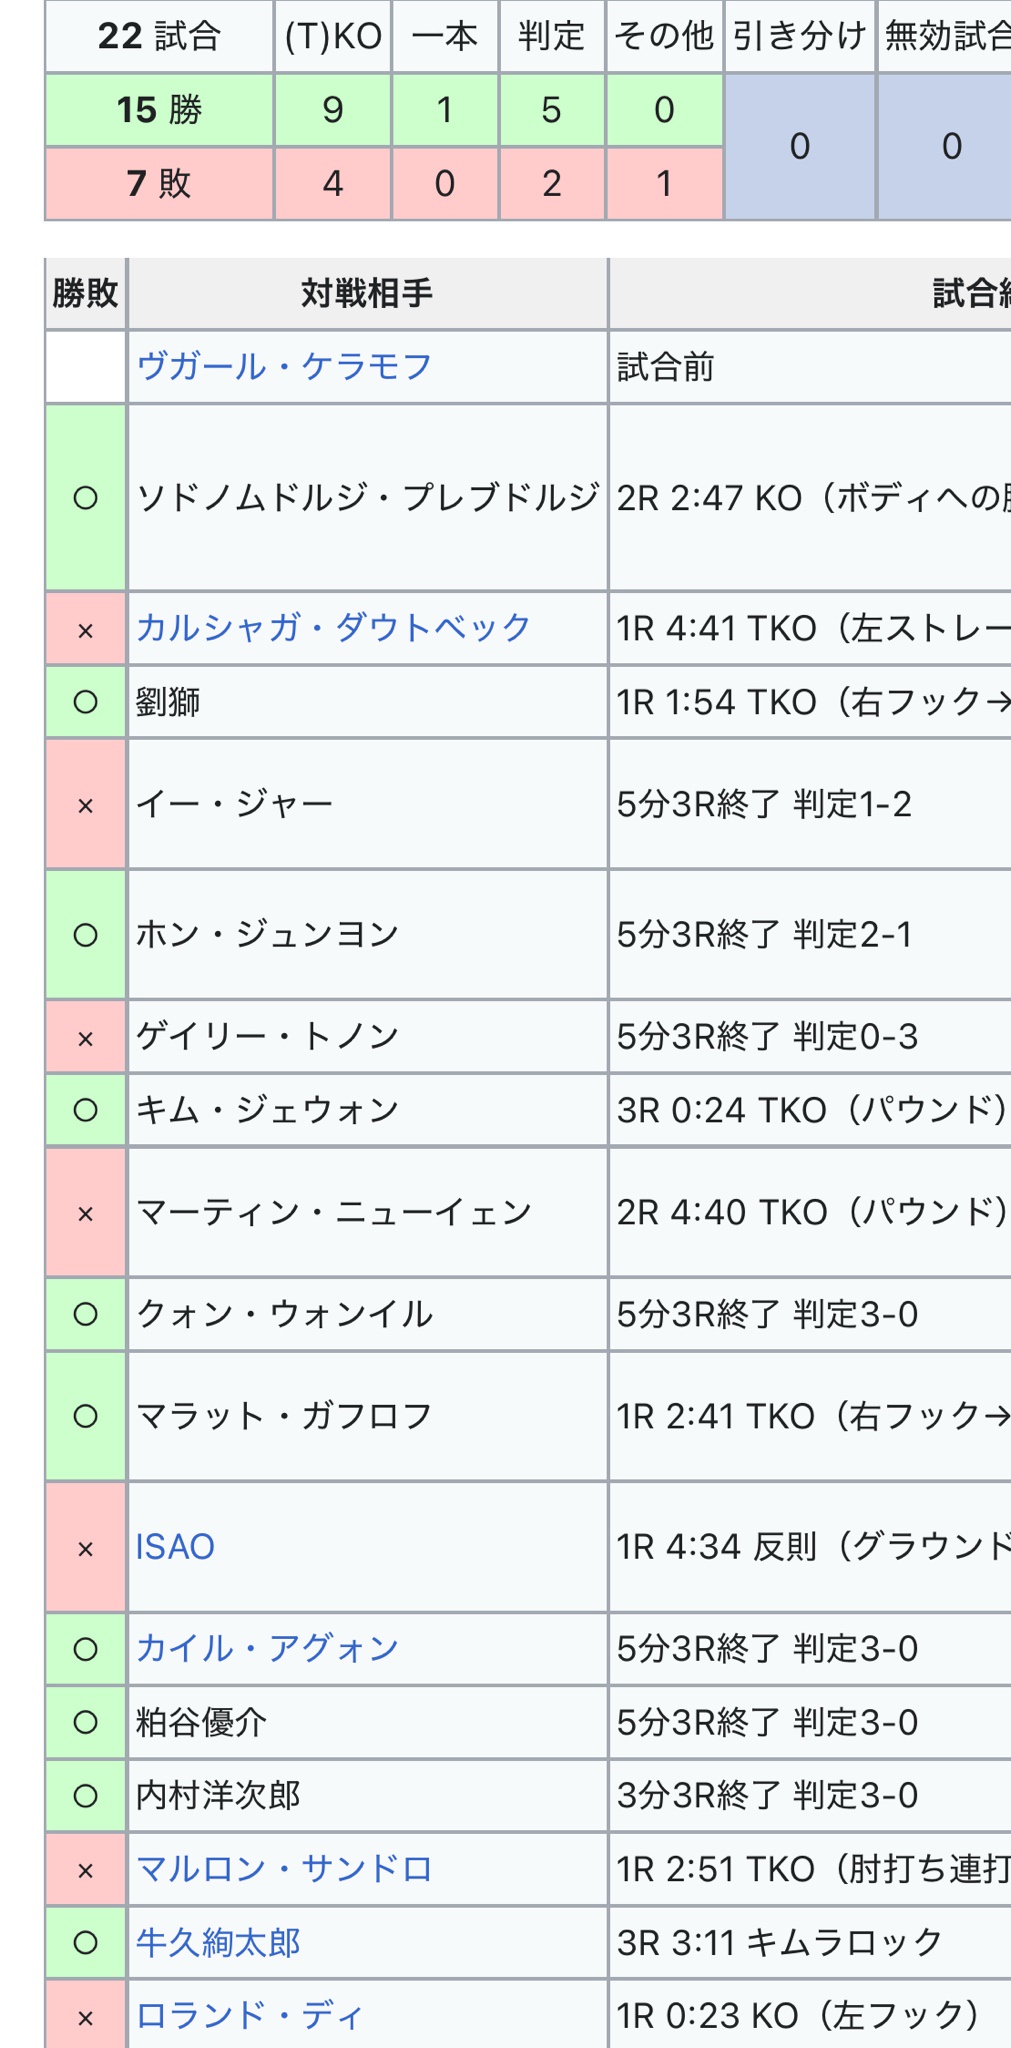Open the カイル・アグォン page link
The height and width of the screenshot is (2048, 1011).
pos(268,1648)
